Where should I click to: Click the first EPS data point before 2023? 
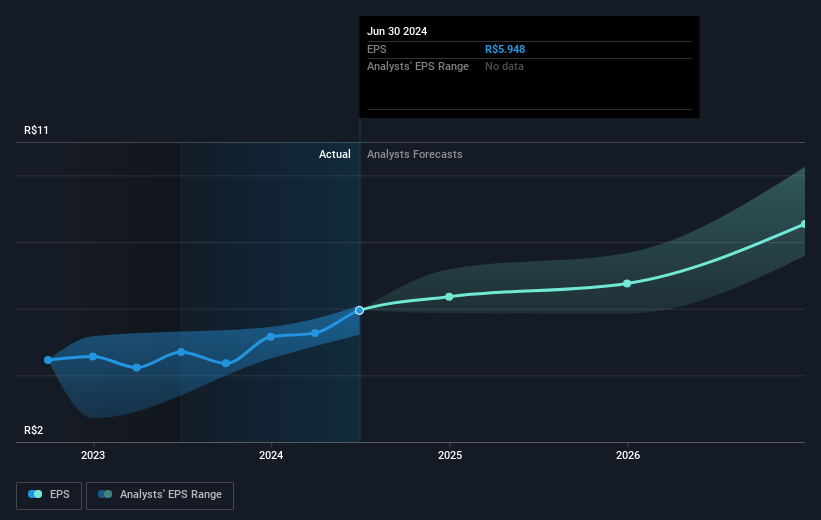48,360
